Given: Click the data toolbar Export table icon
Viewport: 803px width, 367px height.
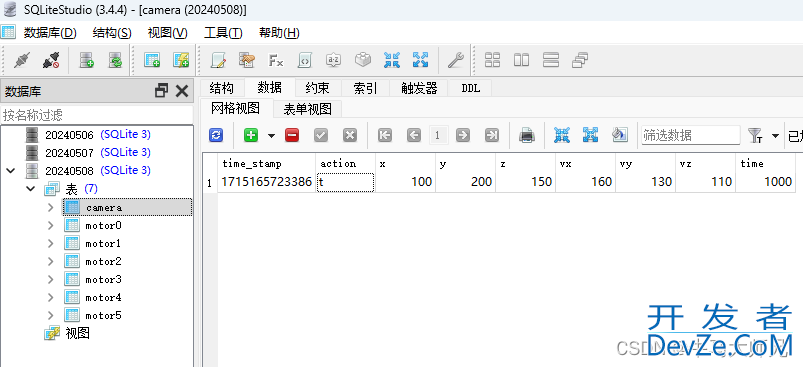Looking at the screenshot, I should (x=590, y=136).
